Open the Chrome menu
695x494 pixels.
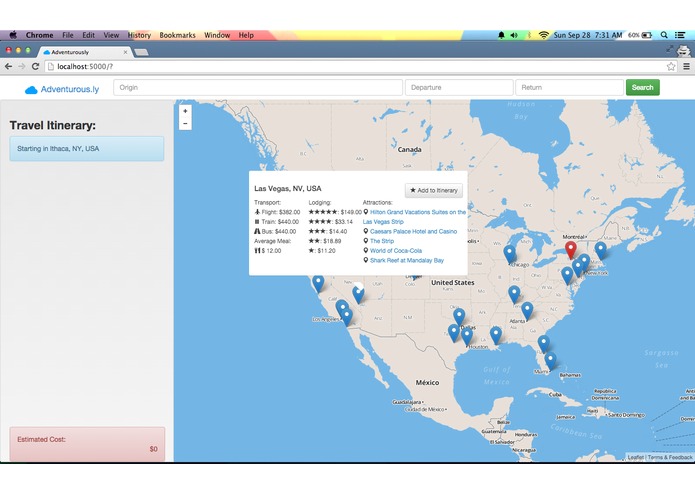tap(39, 35)
